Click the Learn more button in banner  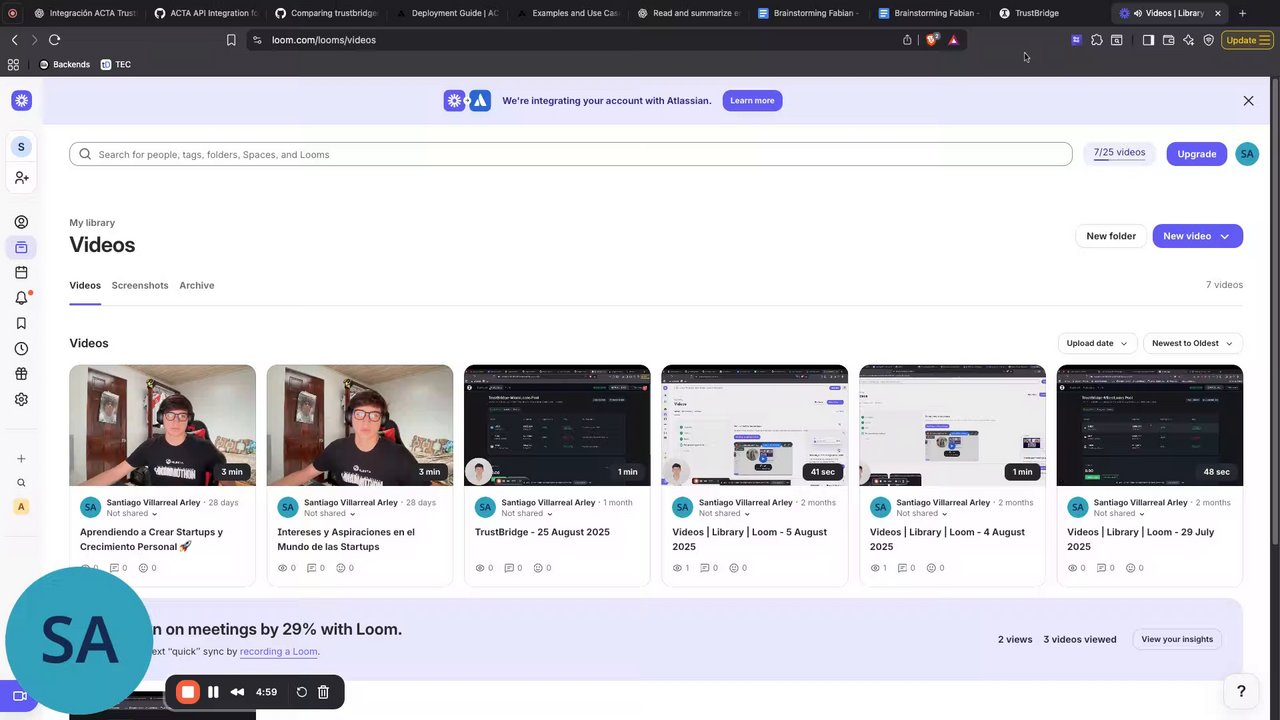tap(752, 101)
